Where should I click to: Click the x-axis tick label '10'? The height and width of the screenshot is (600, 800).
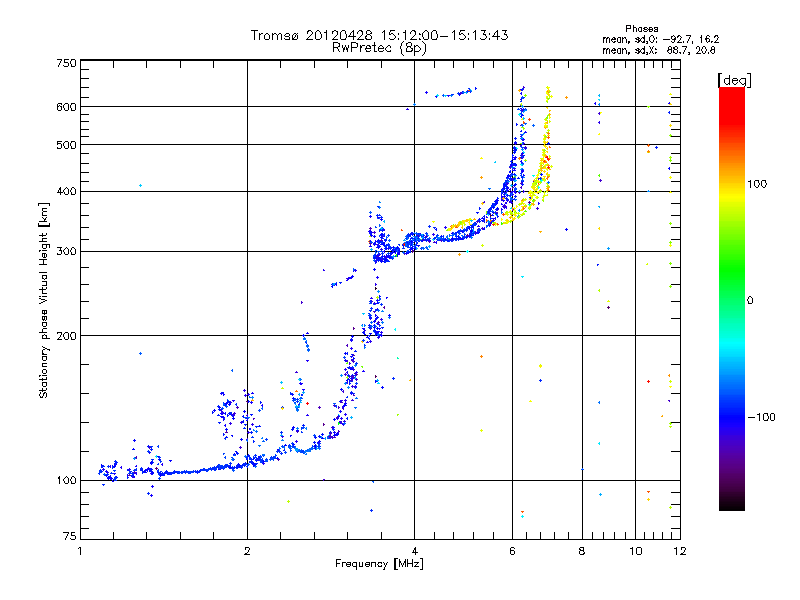(636, 551)
